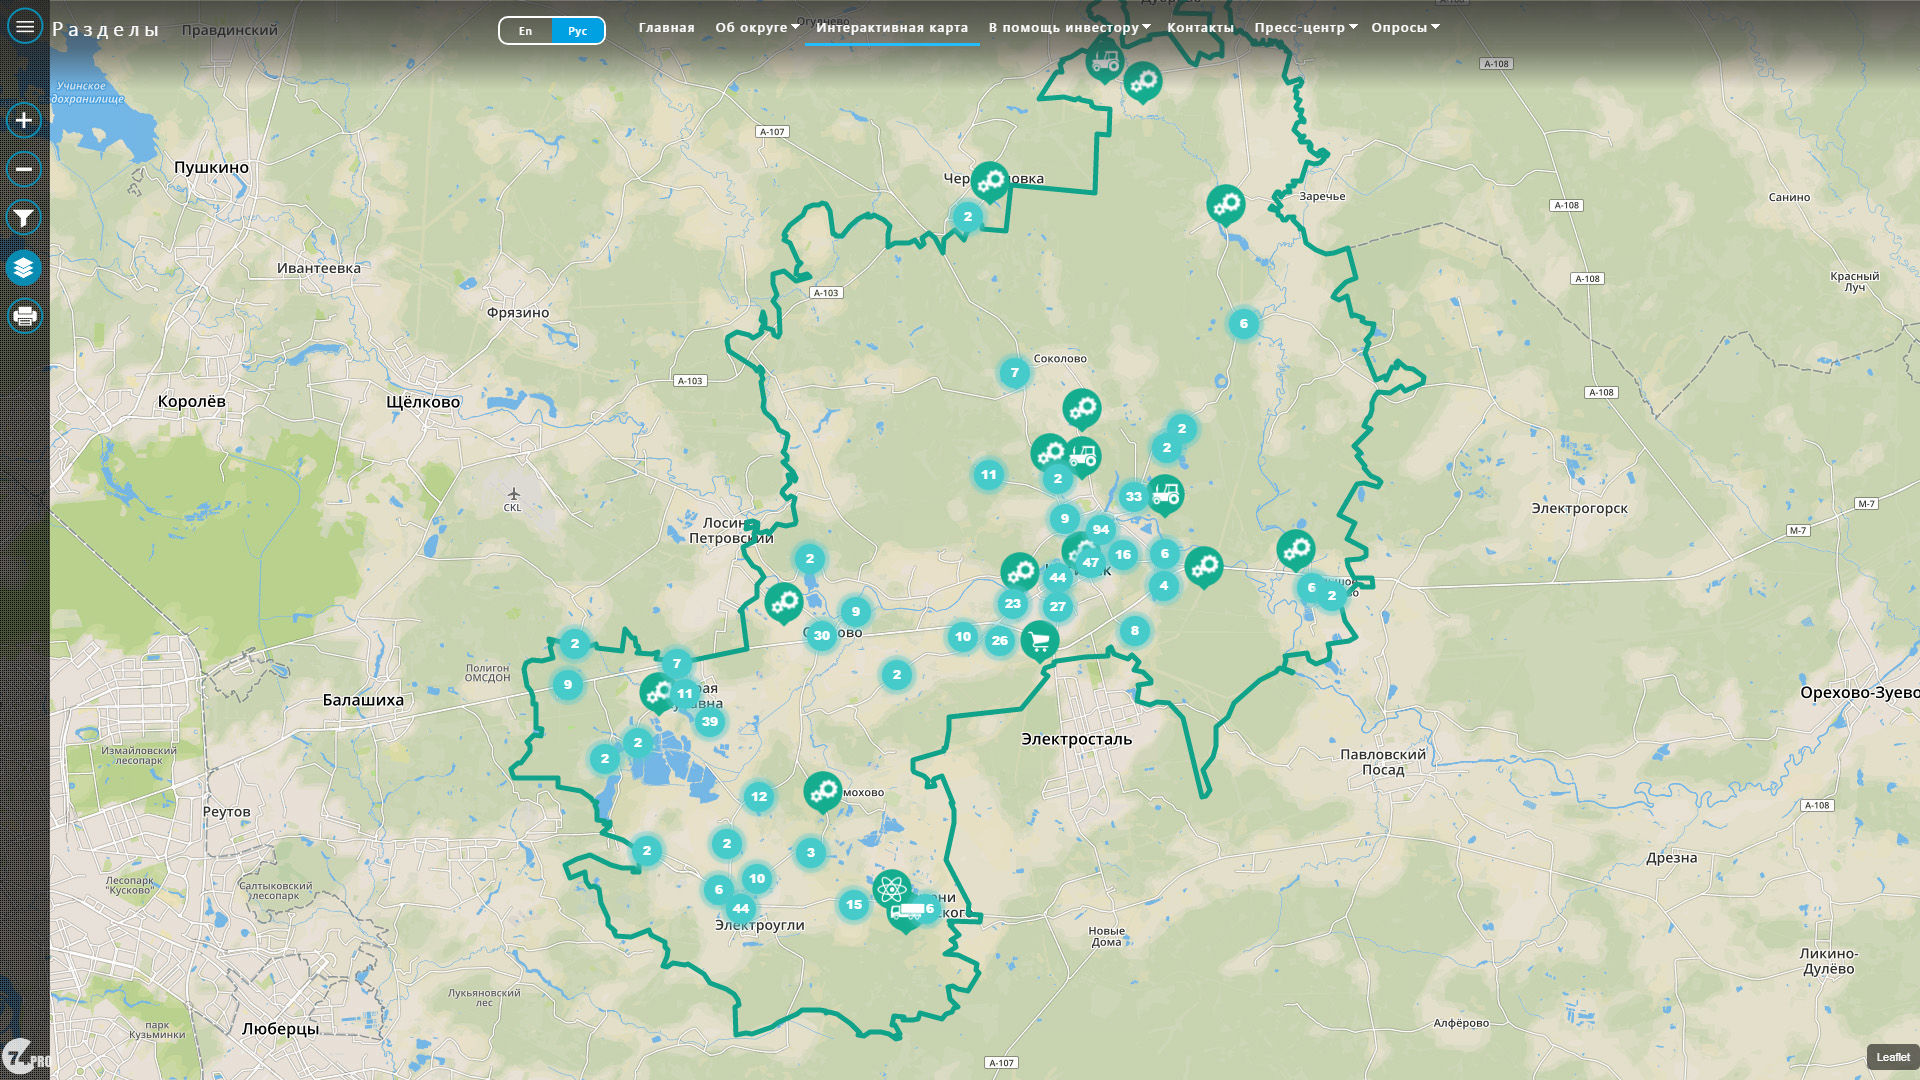1920x1080 pixels.
Task: Click the gears marker near Тимохово
Action: tap(823, 792)
